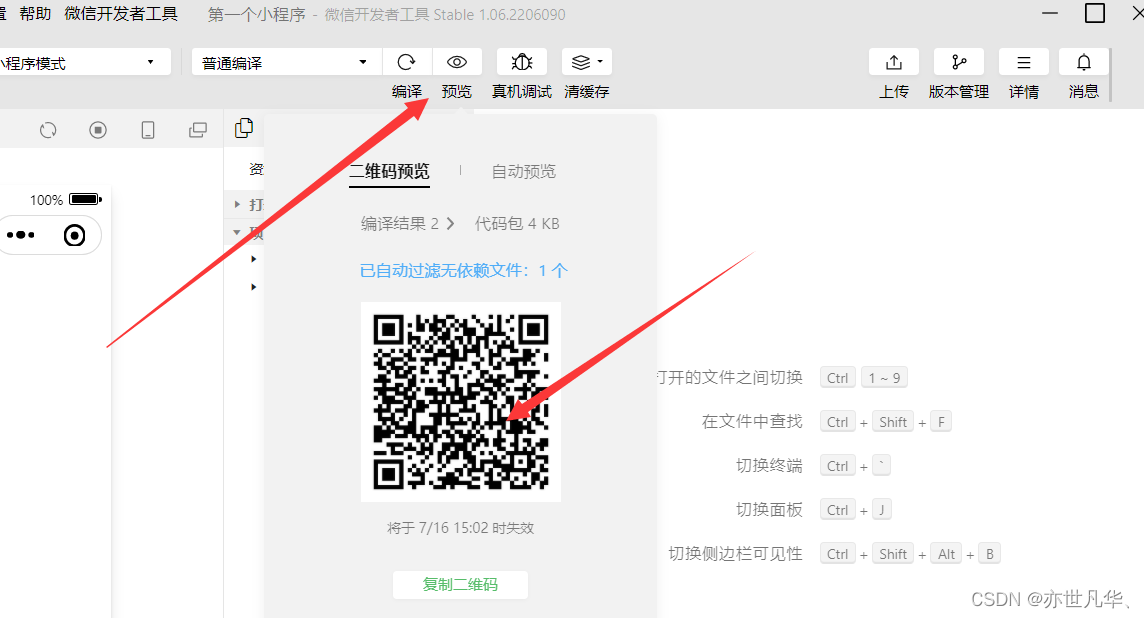Click the phone device icon in simulator toolbar

tap(147, 130)
